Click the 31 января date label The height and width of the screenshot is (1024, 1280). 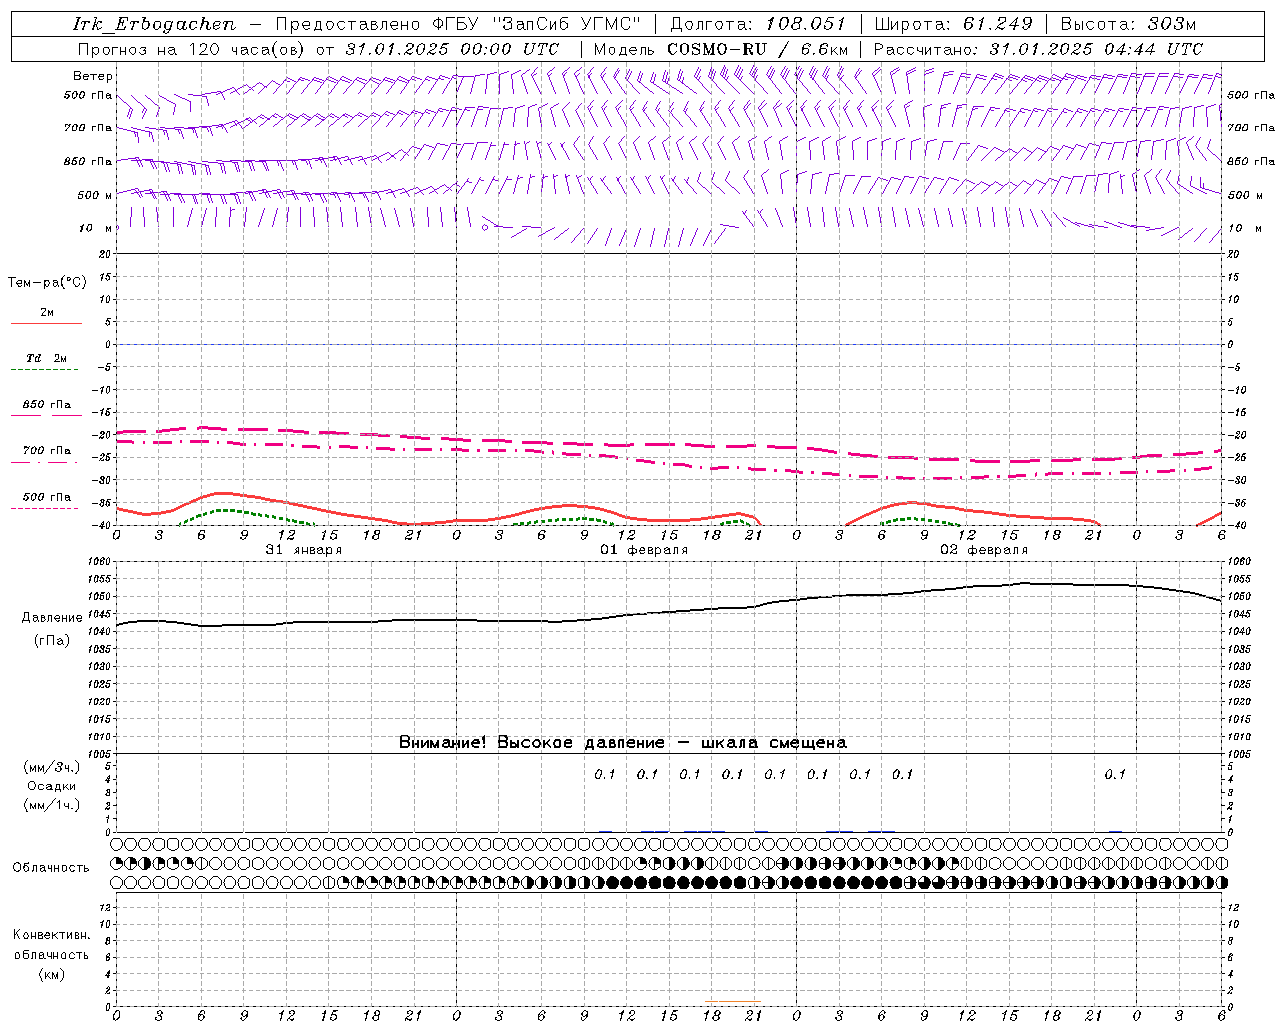(x=304, y=550)
